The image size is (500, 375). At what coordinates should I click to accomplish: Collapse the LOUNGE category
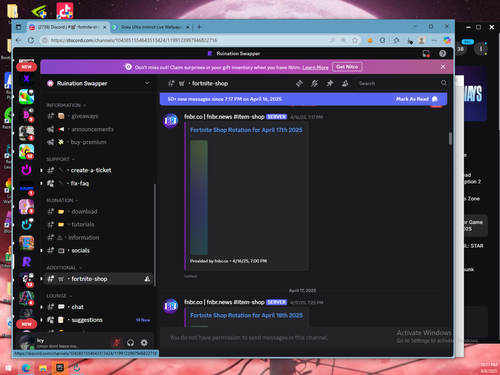59,296
